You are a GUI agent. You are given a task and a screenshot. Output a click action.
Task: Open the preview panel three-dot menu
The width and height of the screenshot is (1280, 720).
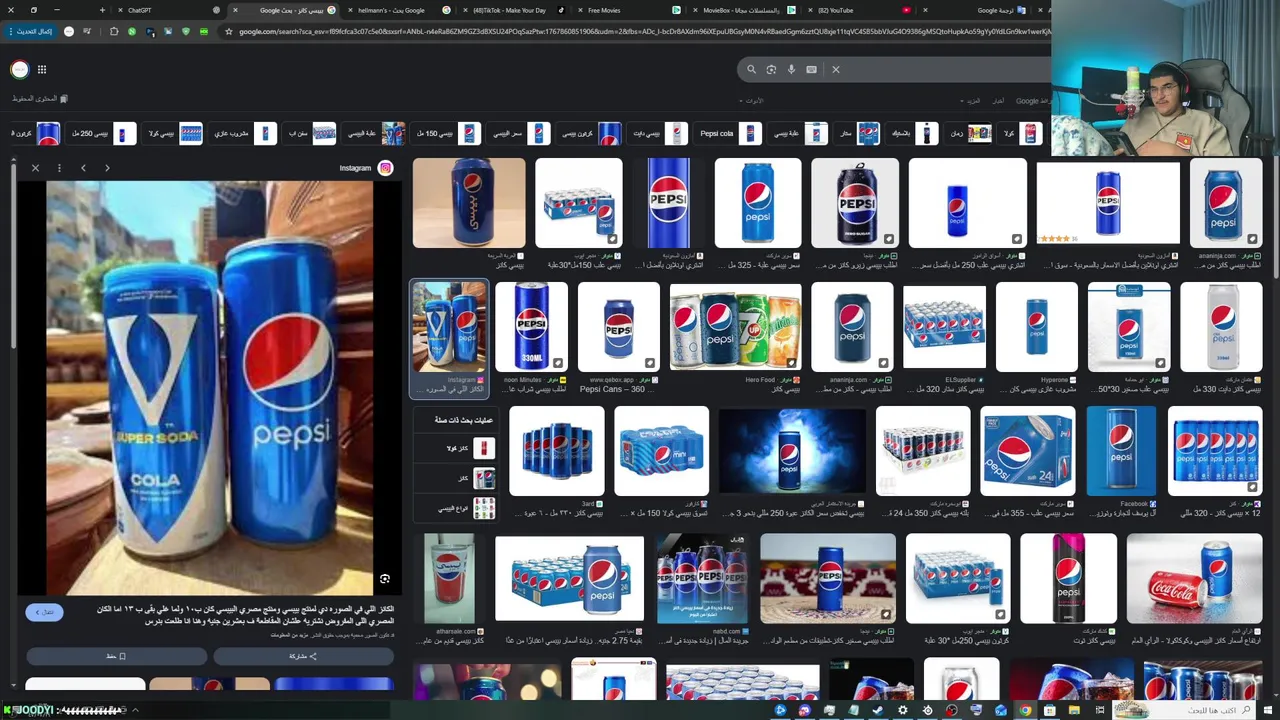pos(59,168)
